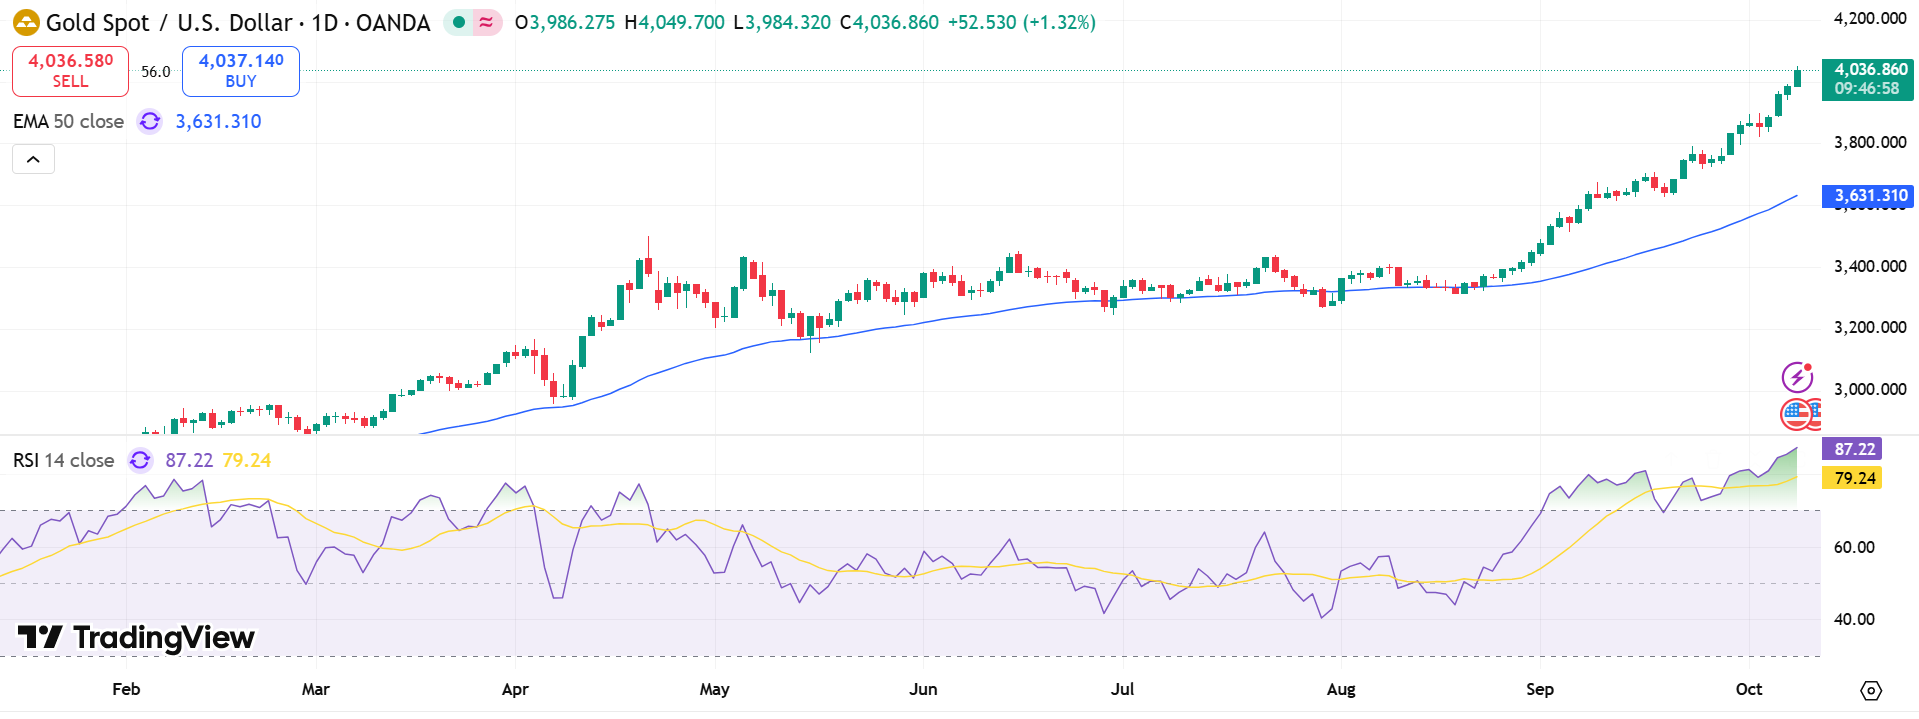Click the 3,200.000 price axis label
Screen dimensions: 1919x719
1869,327
